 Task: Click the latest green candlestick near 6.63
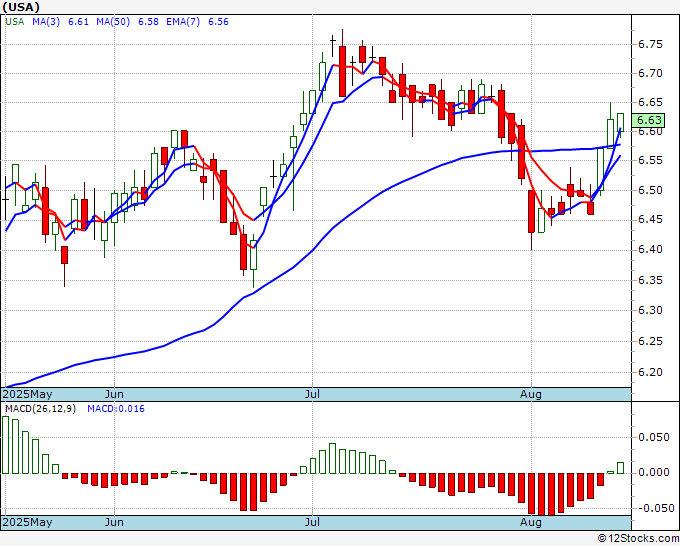[621, 124]
